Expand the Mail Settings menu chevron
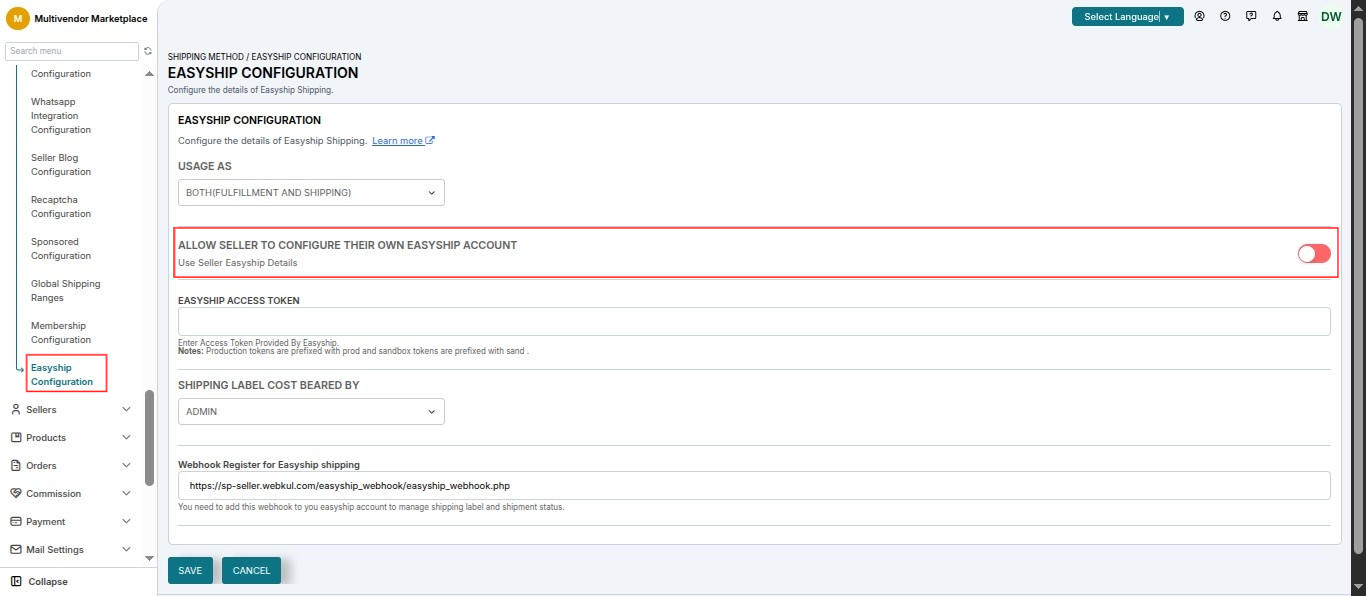This screenshot has height=596, width=1366. click(x=126, y=549)
